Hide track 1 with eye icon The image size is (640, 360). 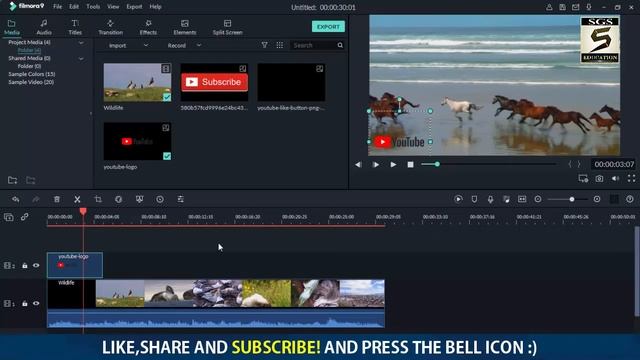36,304
